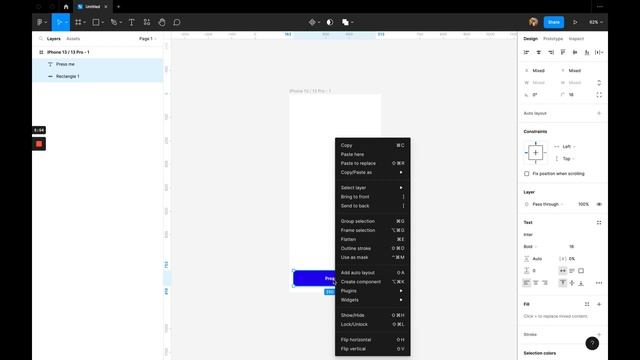Open the help question mark button
This screenshot has height=360, width=640.
(x=592, y=344)
